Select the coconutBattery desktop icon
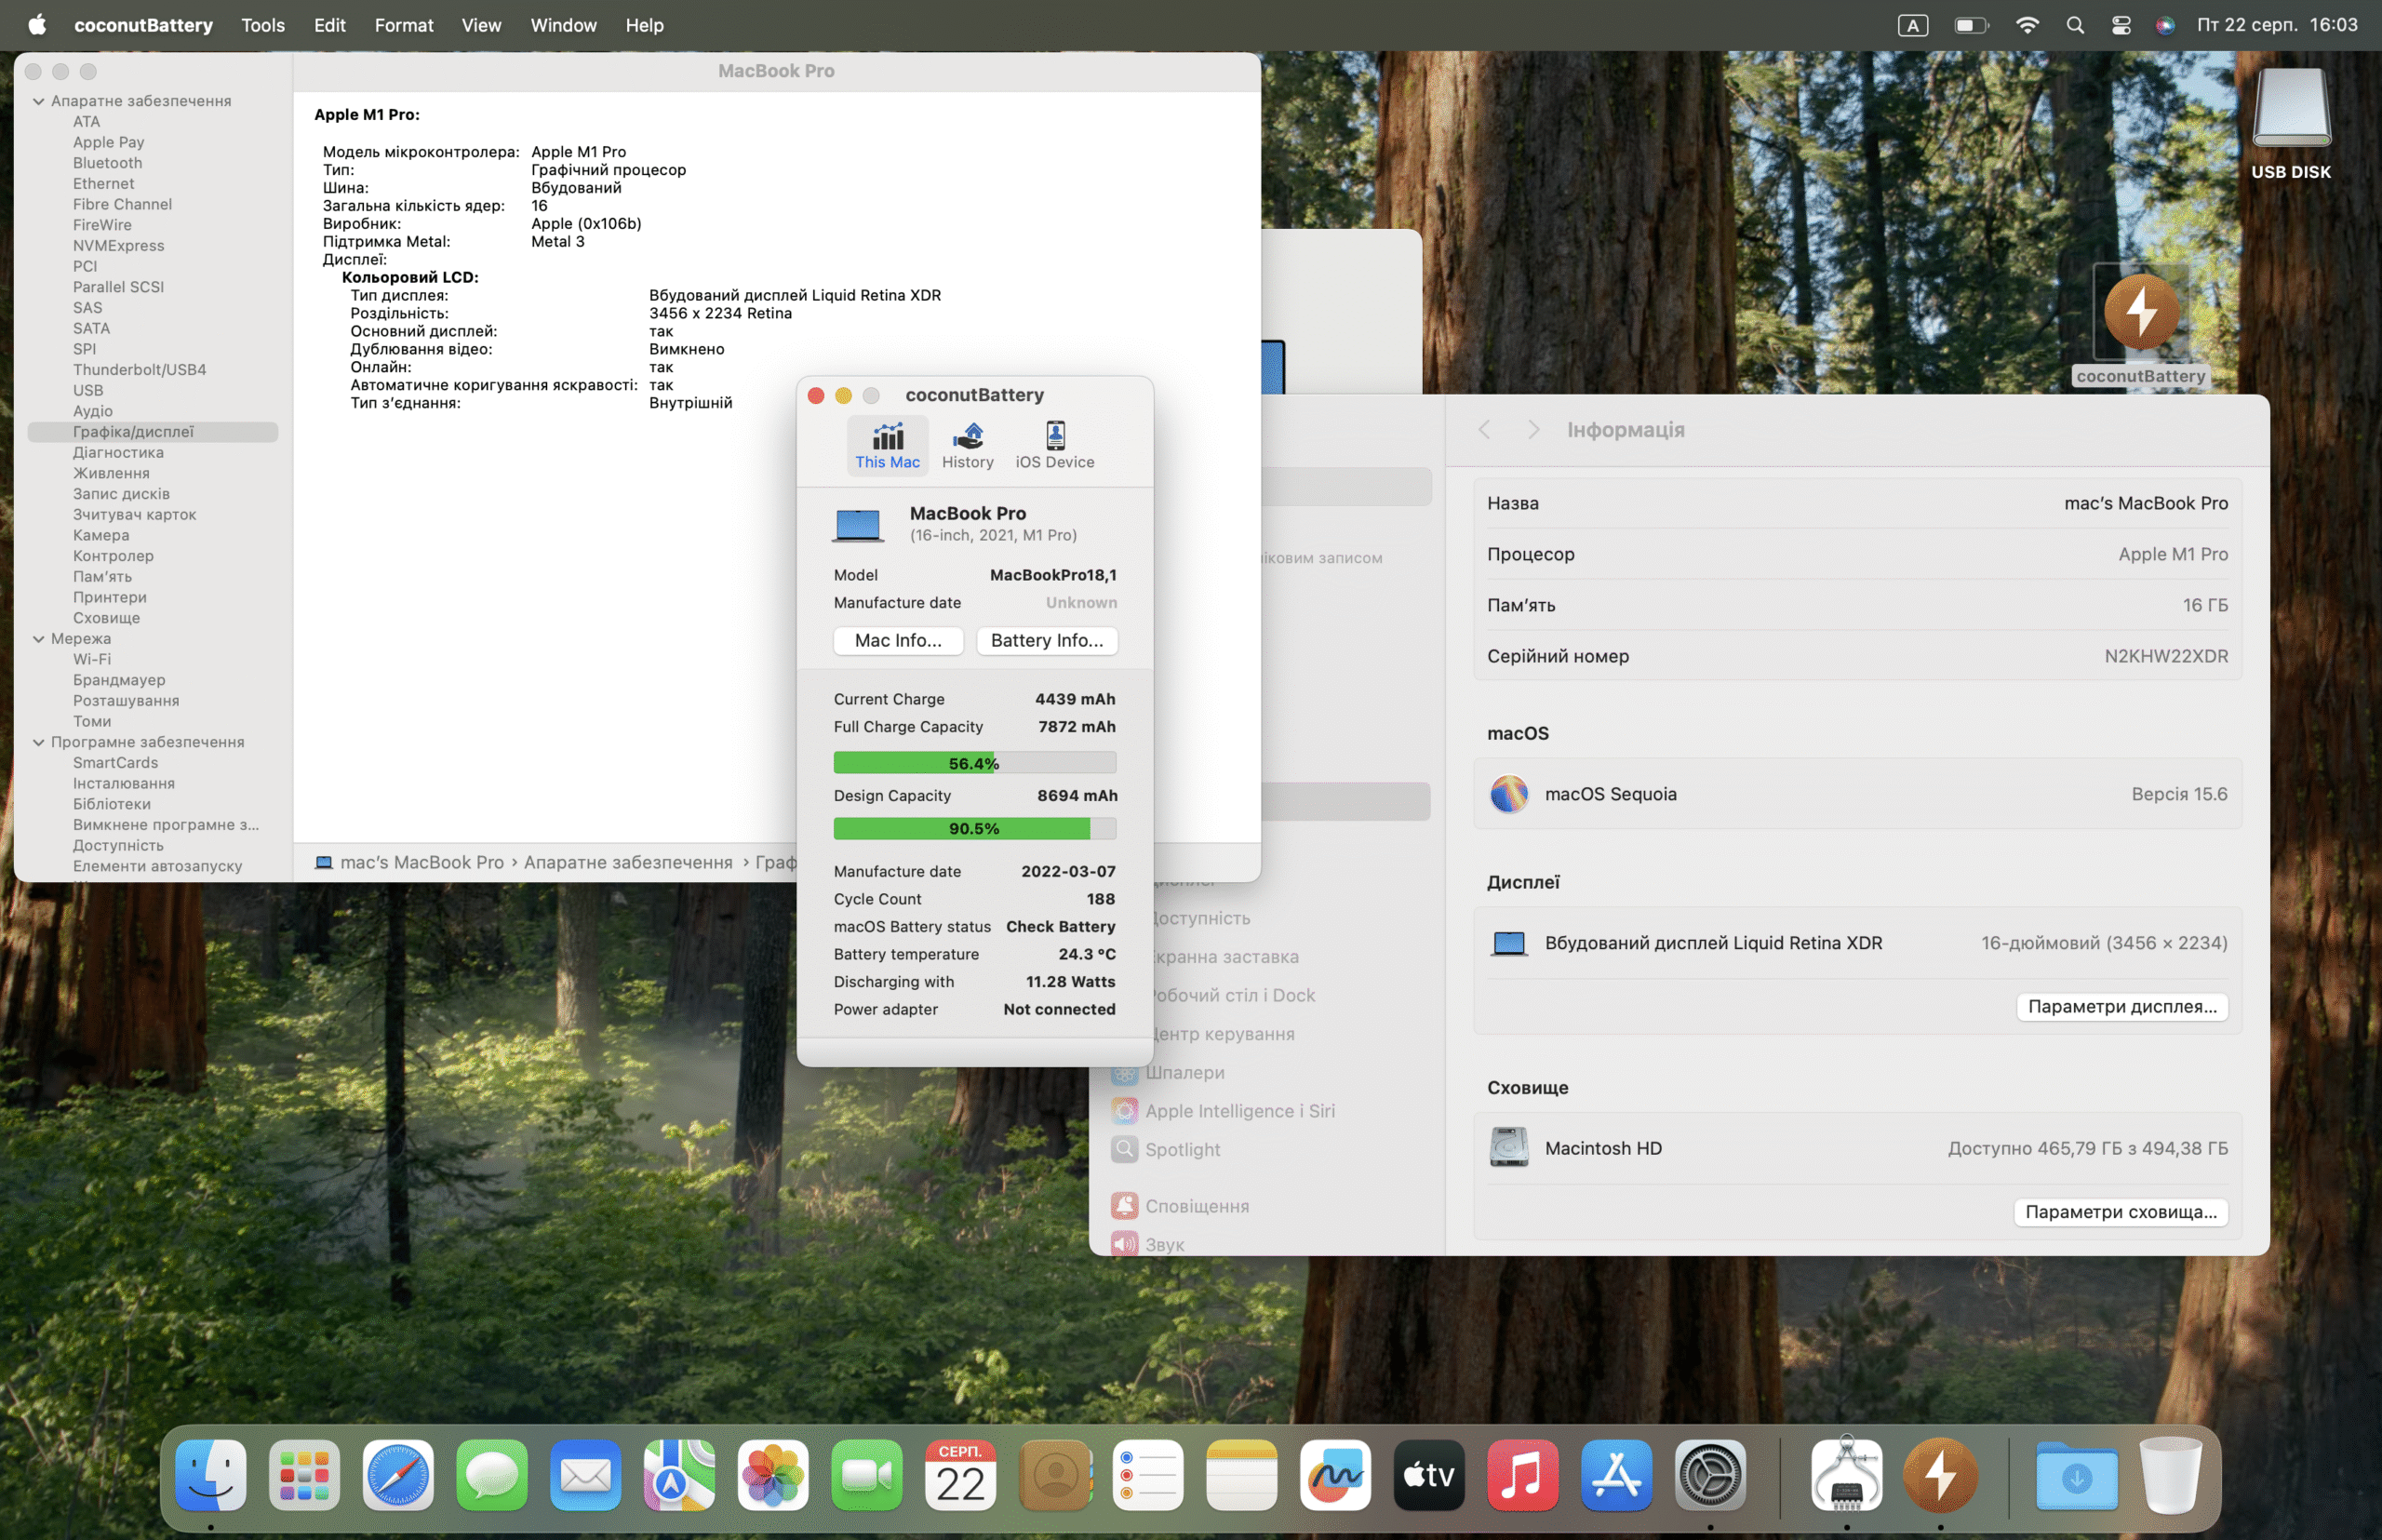 tap(2140, 325)
